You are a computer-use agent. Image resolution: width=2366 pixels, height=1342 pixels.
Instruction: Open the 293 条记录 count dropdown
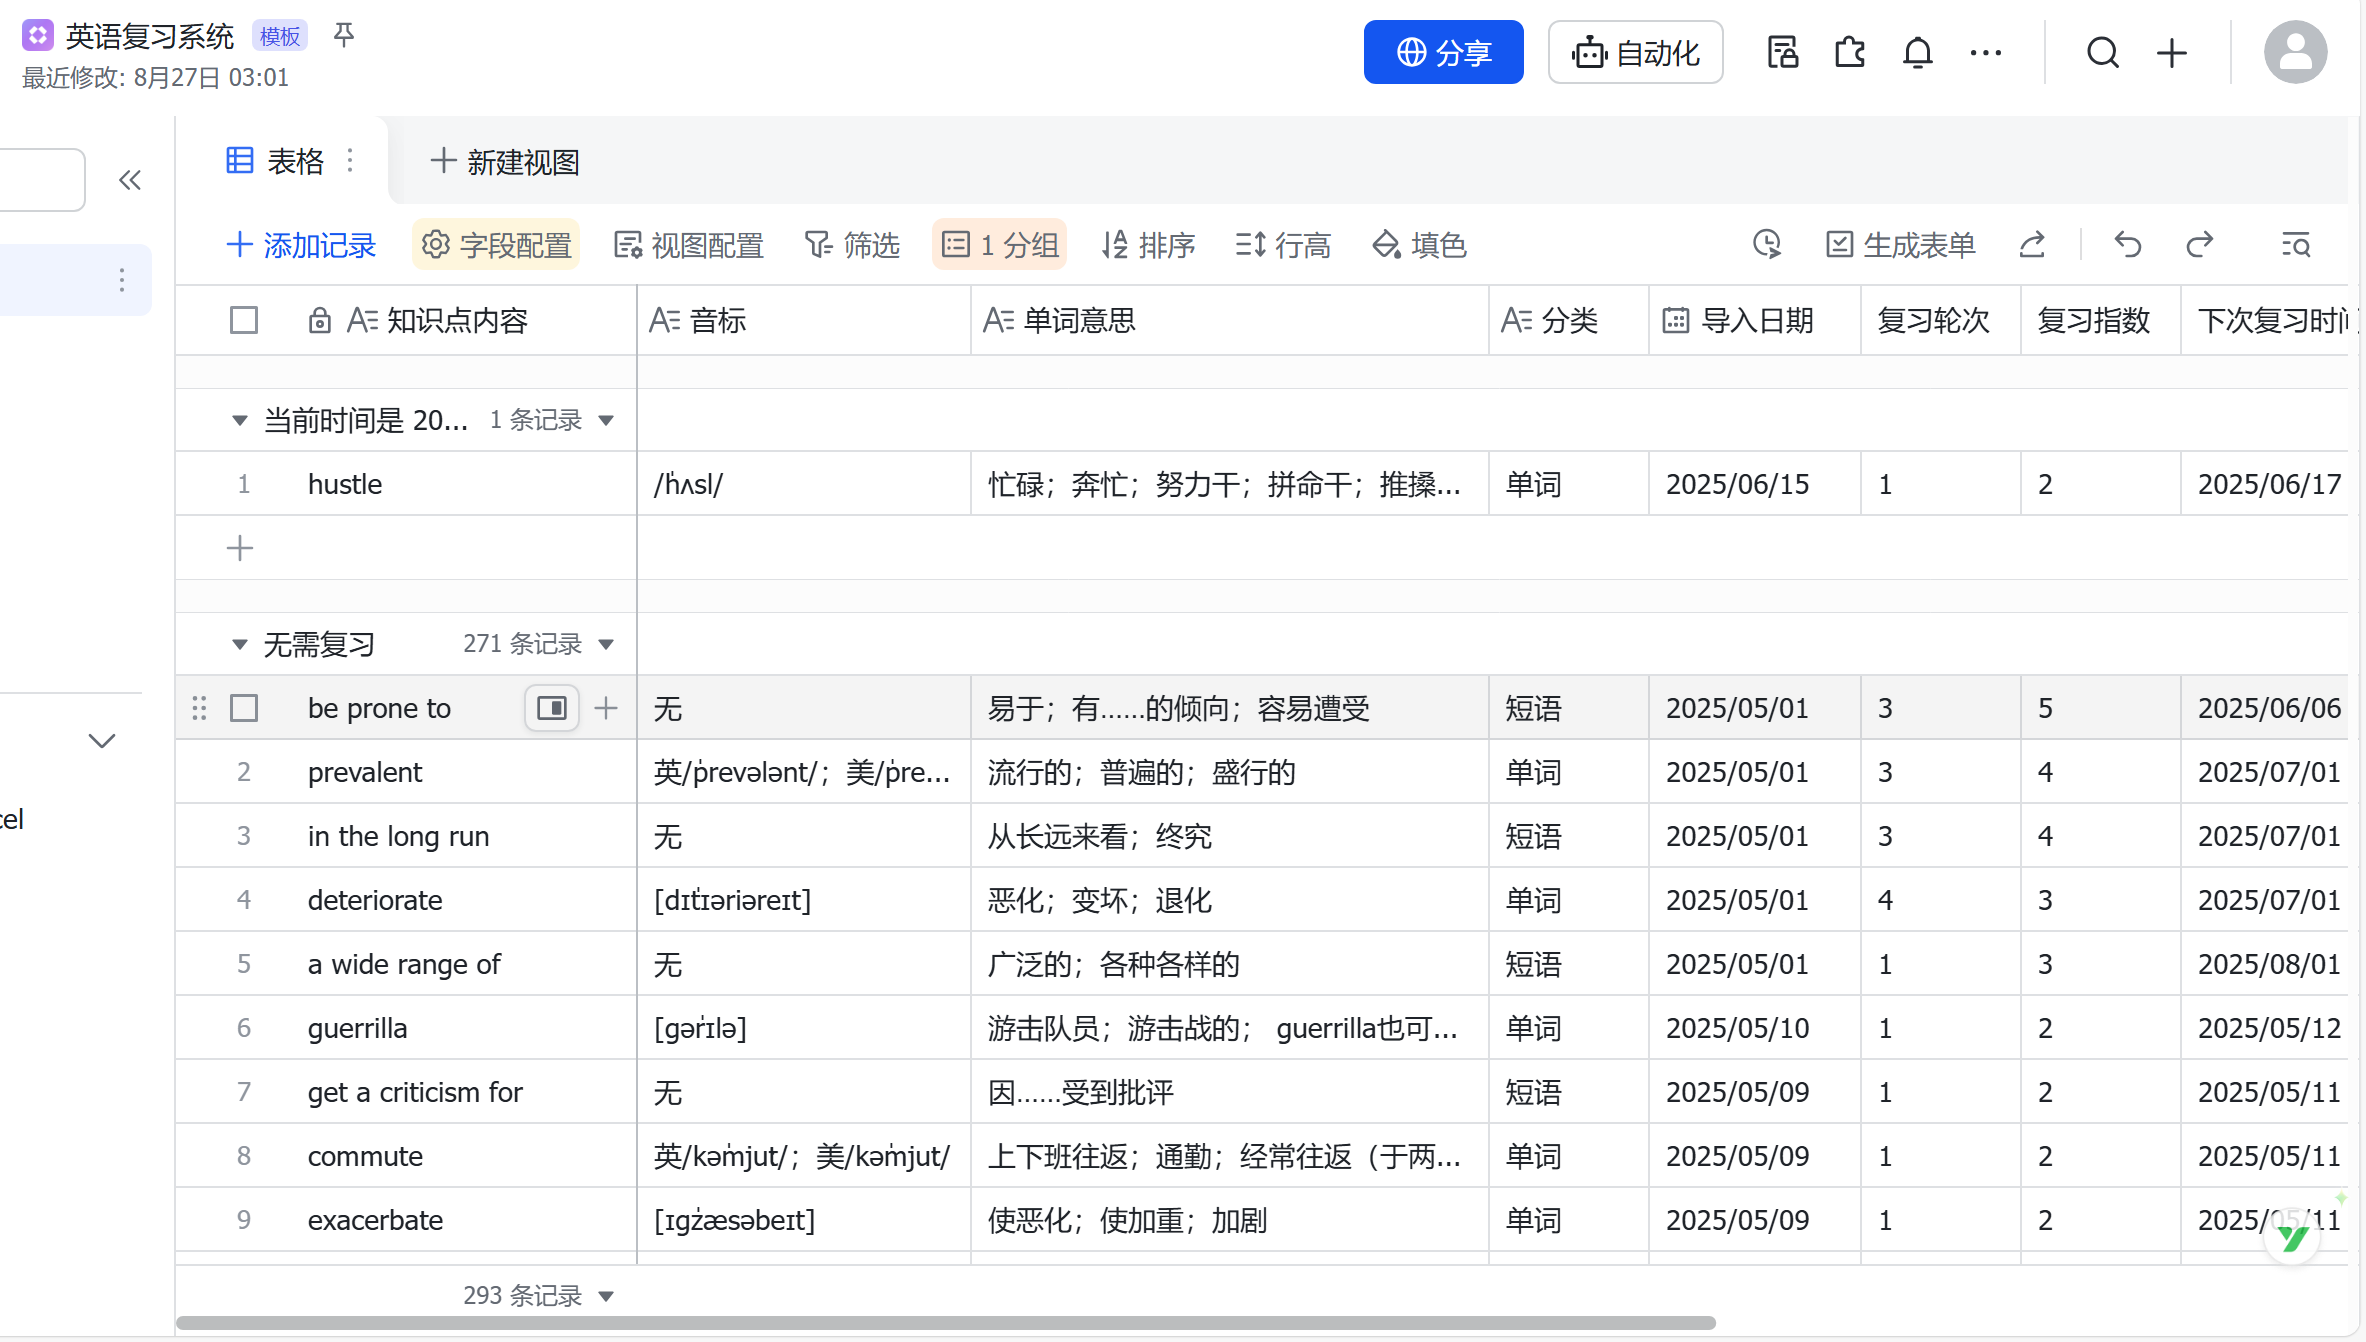tap(608, 1295)
